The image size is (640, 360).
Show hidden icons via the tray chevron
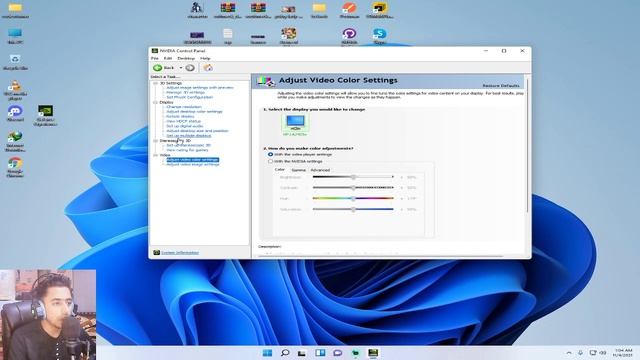[x=569, y=353]
